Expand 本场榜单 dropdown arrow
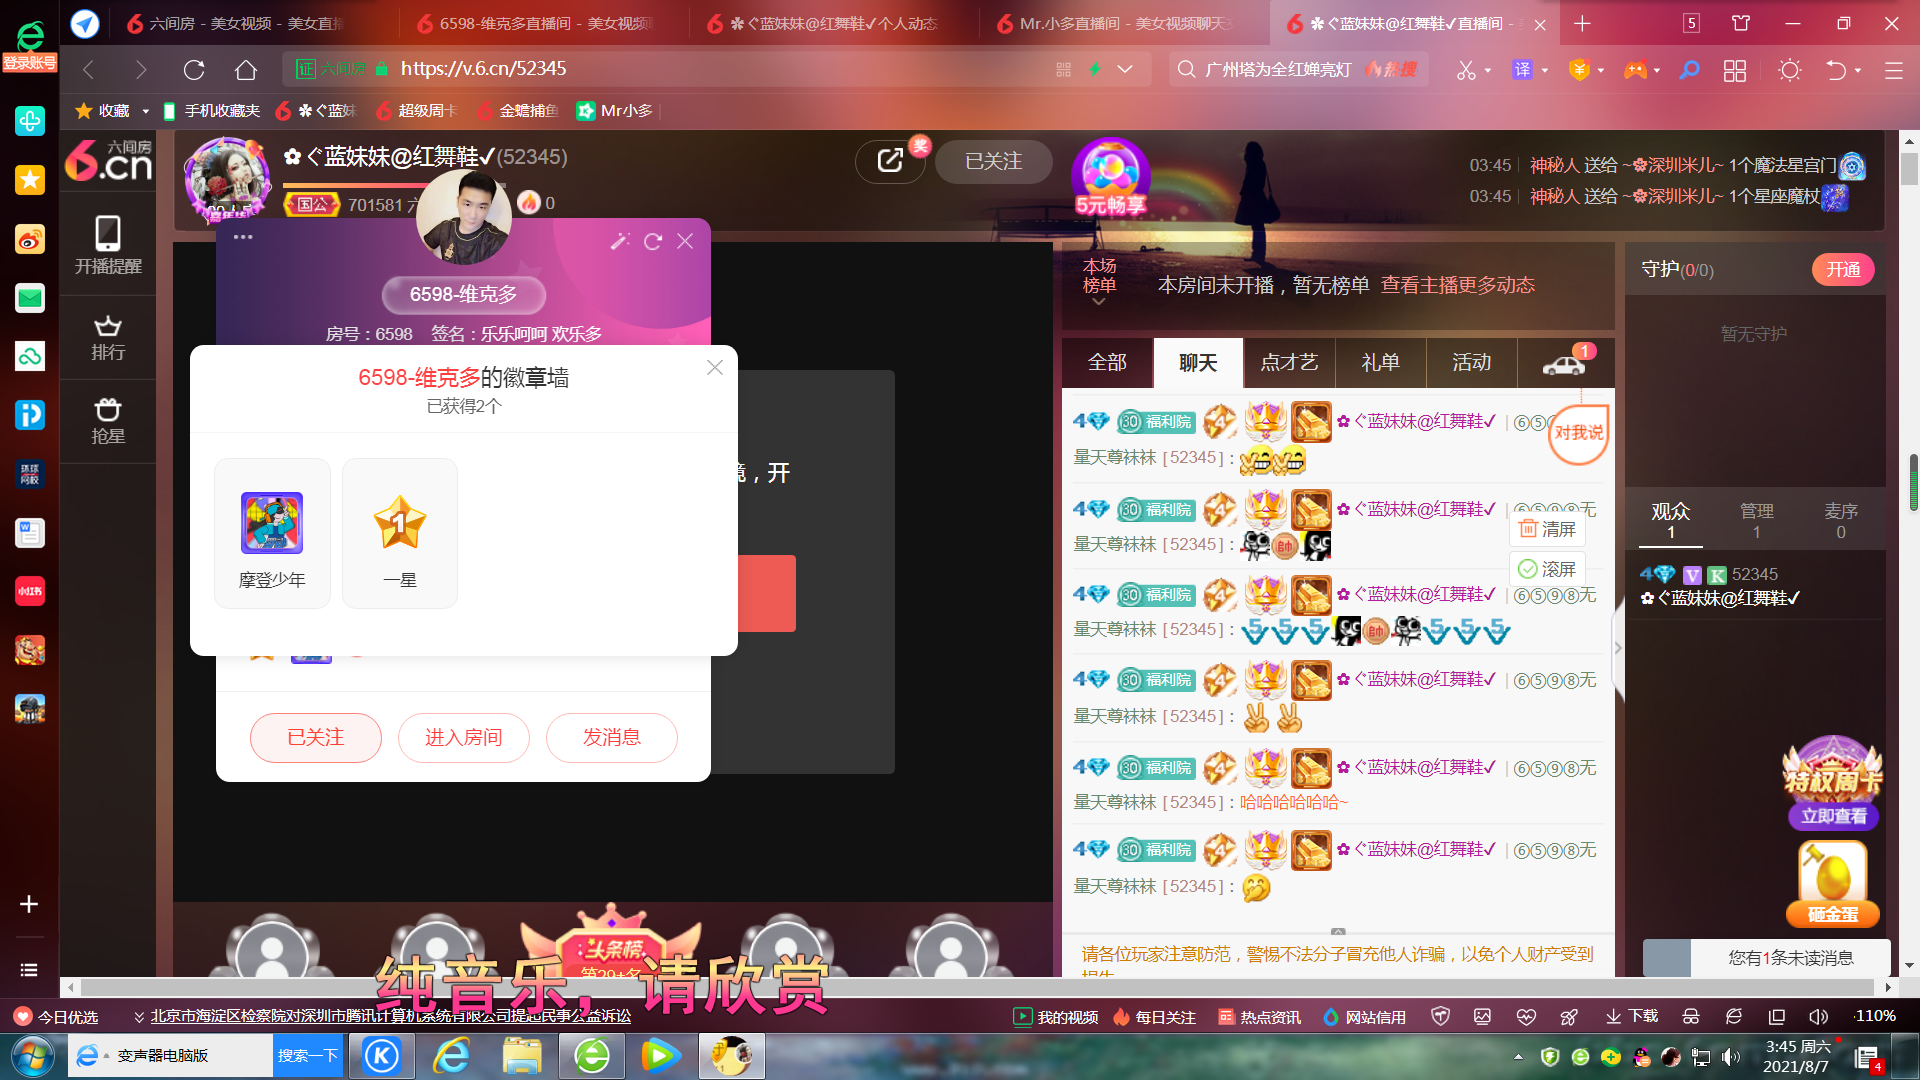The image size is (1920, 1080). click(1099, 300)
